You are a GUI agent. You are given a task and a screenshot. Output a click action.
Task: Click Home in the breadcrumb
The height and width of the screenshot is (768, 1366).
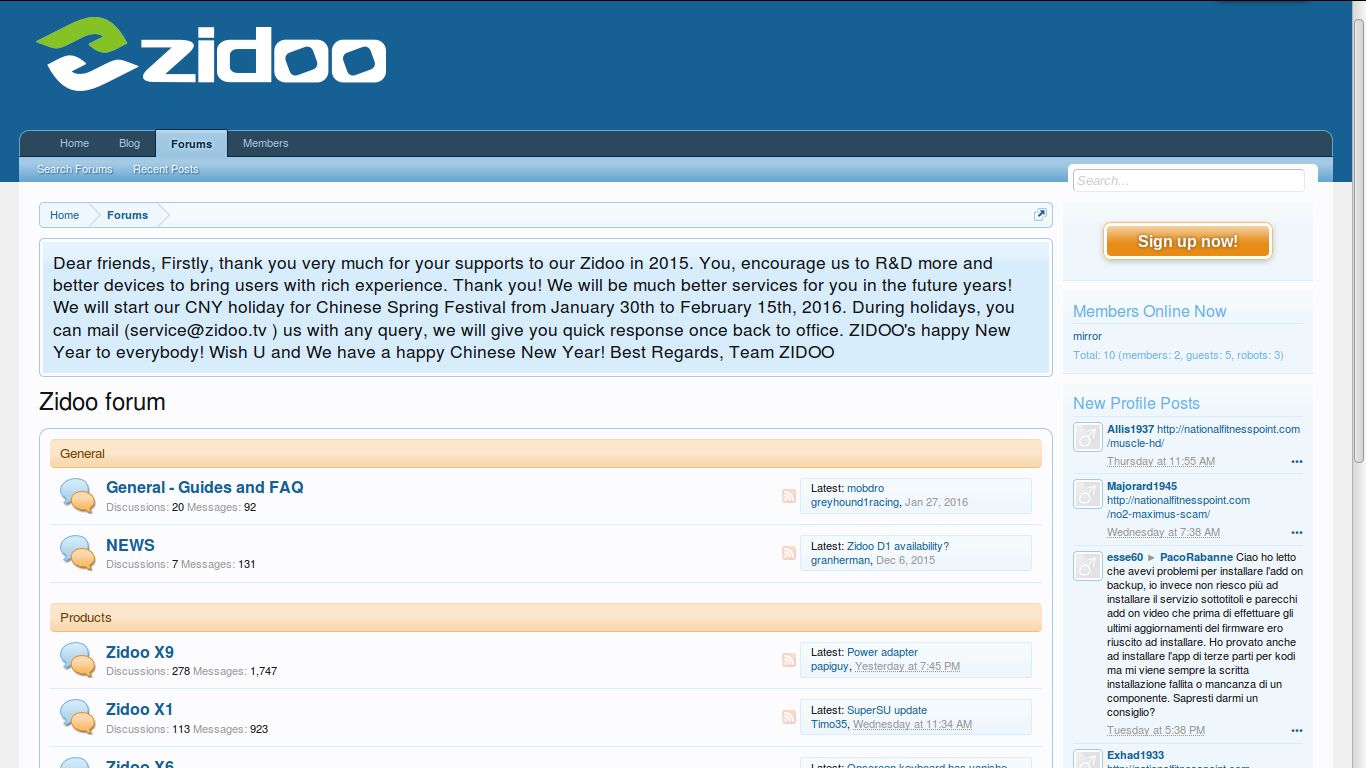coord(64,215)
